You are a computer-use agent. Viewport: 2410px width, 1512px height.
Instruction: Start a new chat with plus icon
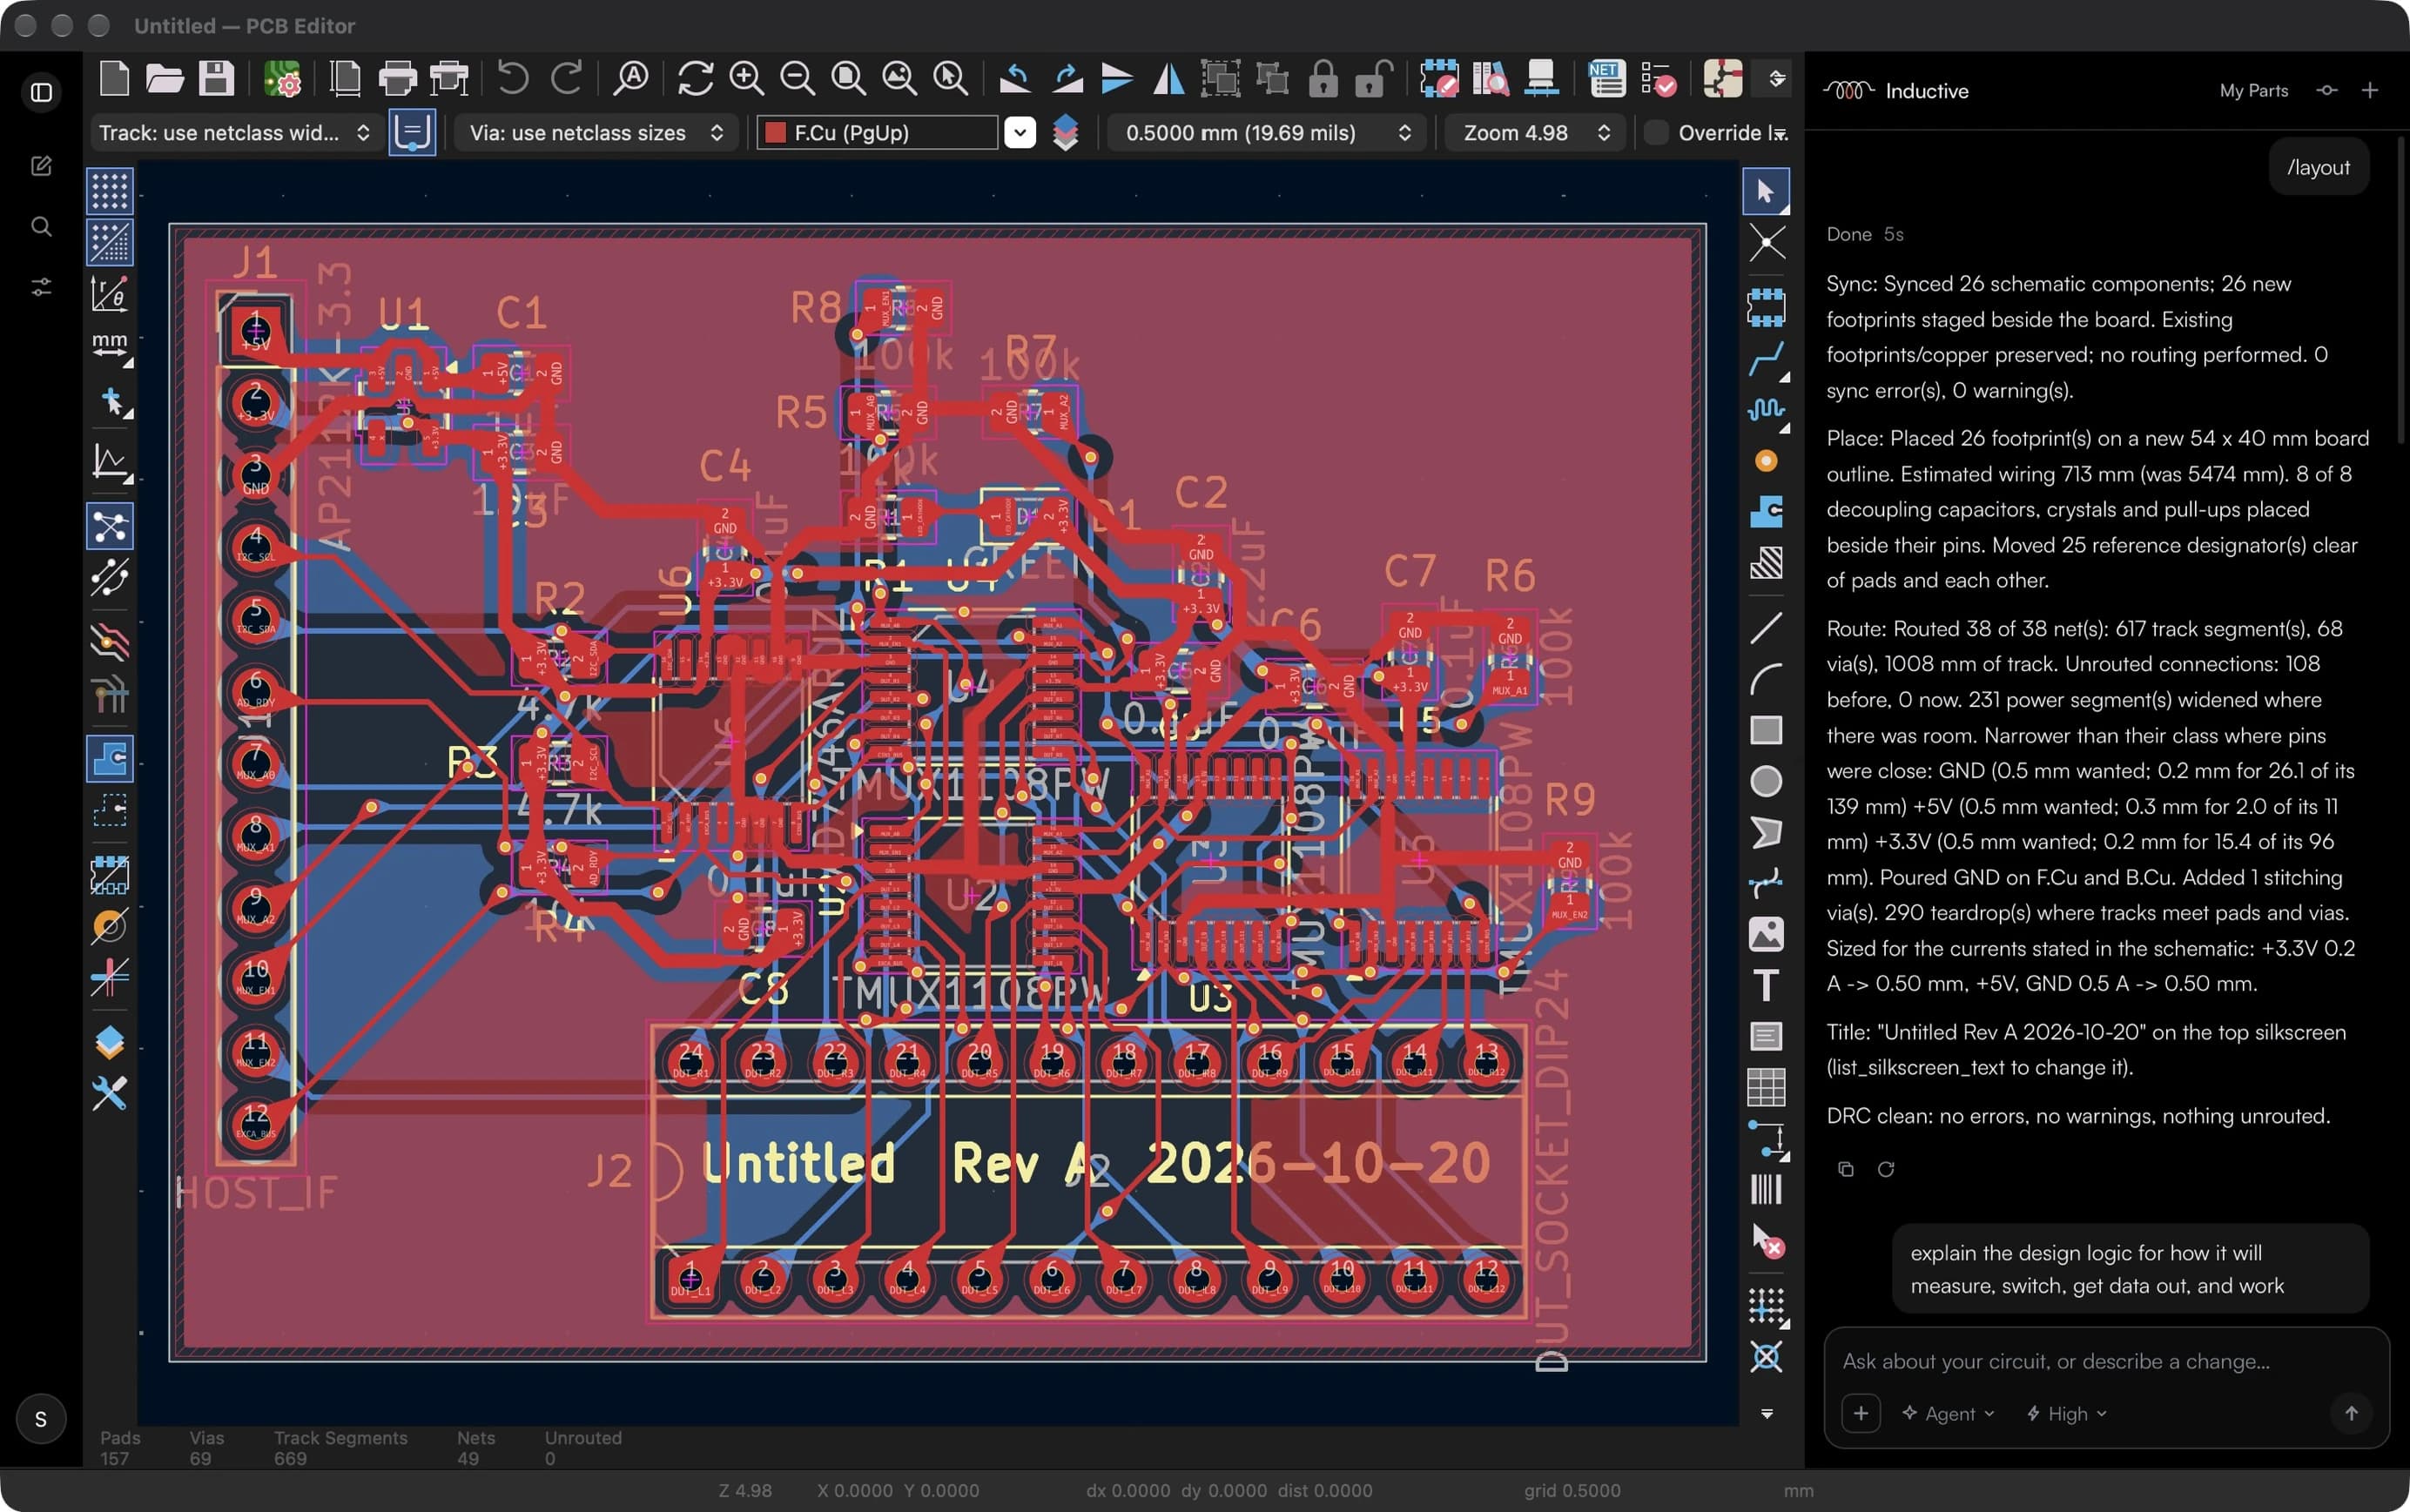(x=2369, y=91)
